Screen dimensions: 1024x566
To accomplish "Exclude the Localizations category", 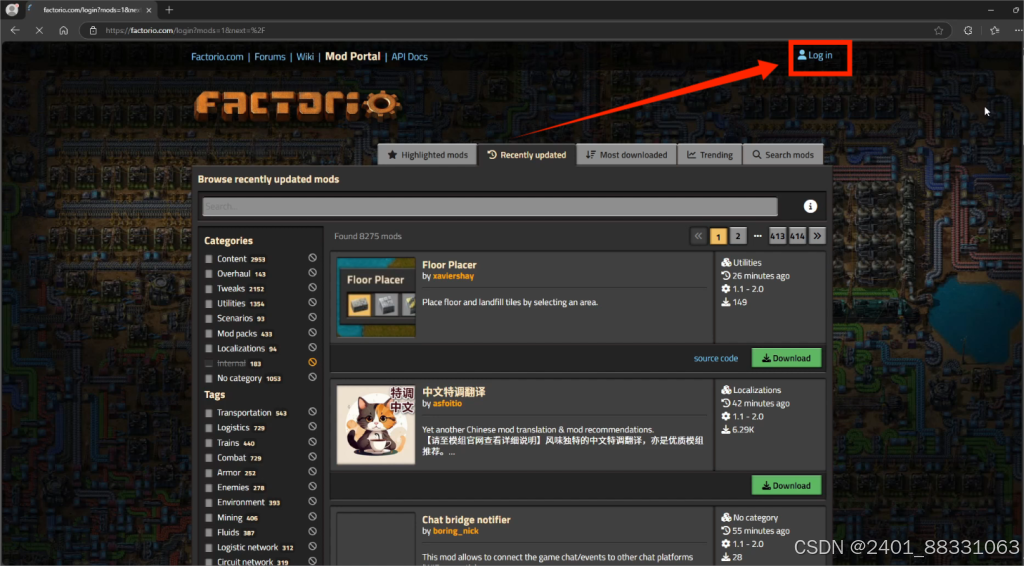I will (x=313, y=348).
